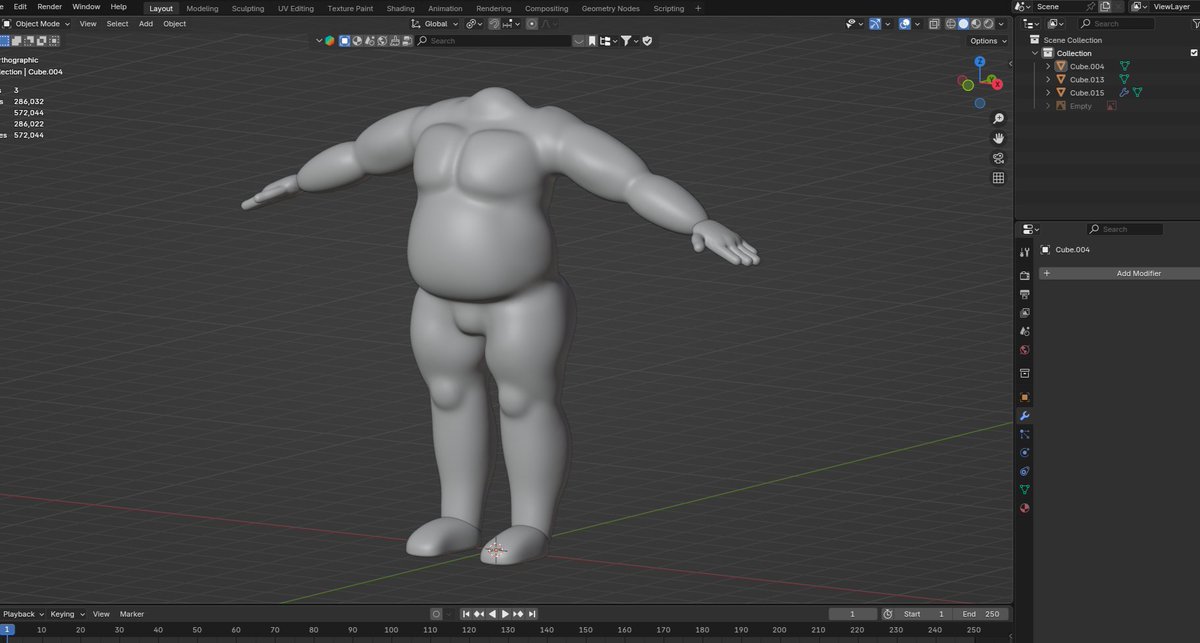The width and height of the screenshot is (1200, 643).
Task: Open the Material properties tab icon
Action: (x=1024, y=508)
